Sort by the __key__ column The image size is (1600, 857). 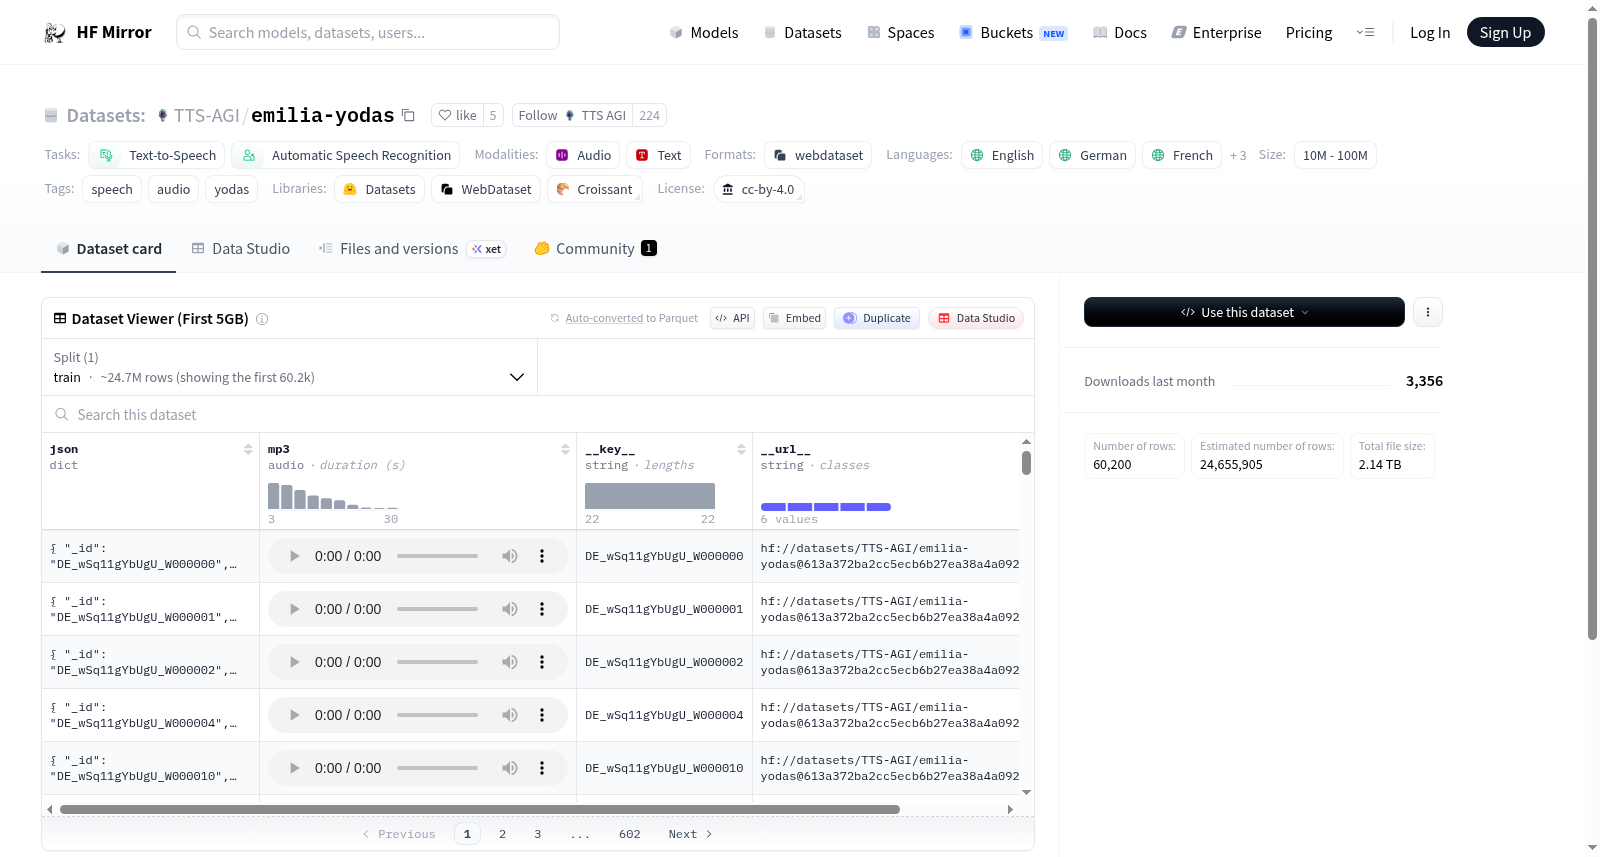[741, 450]
